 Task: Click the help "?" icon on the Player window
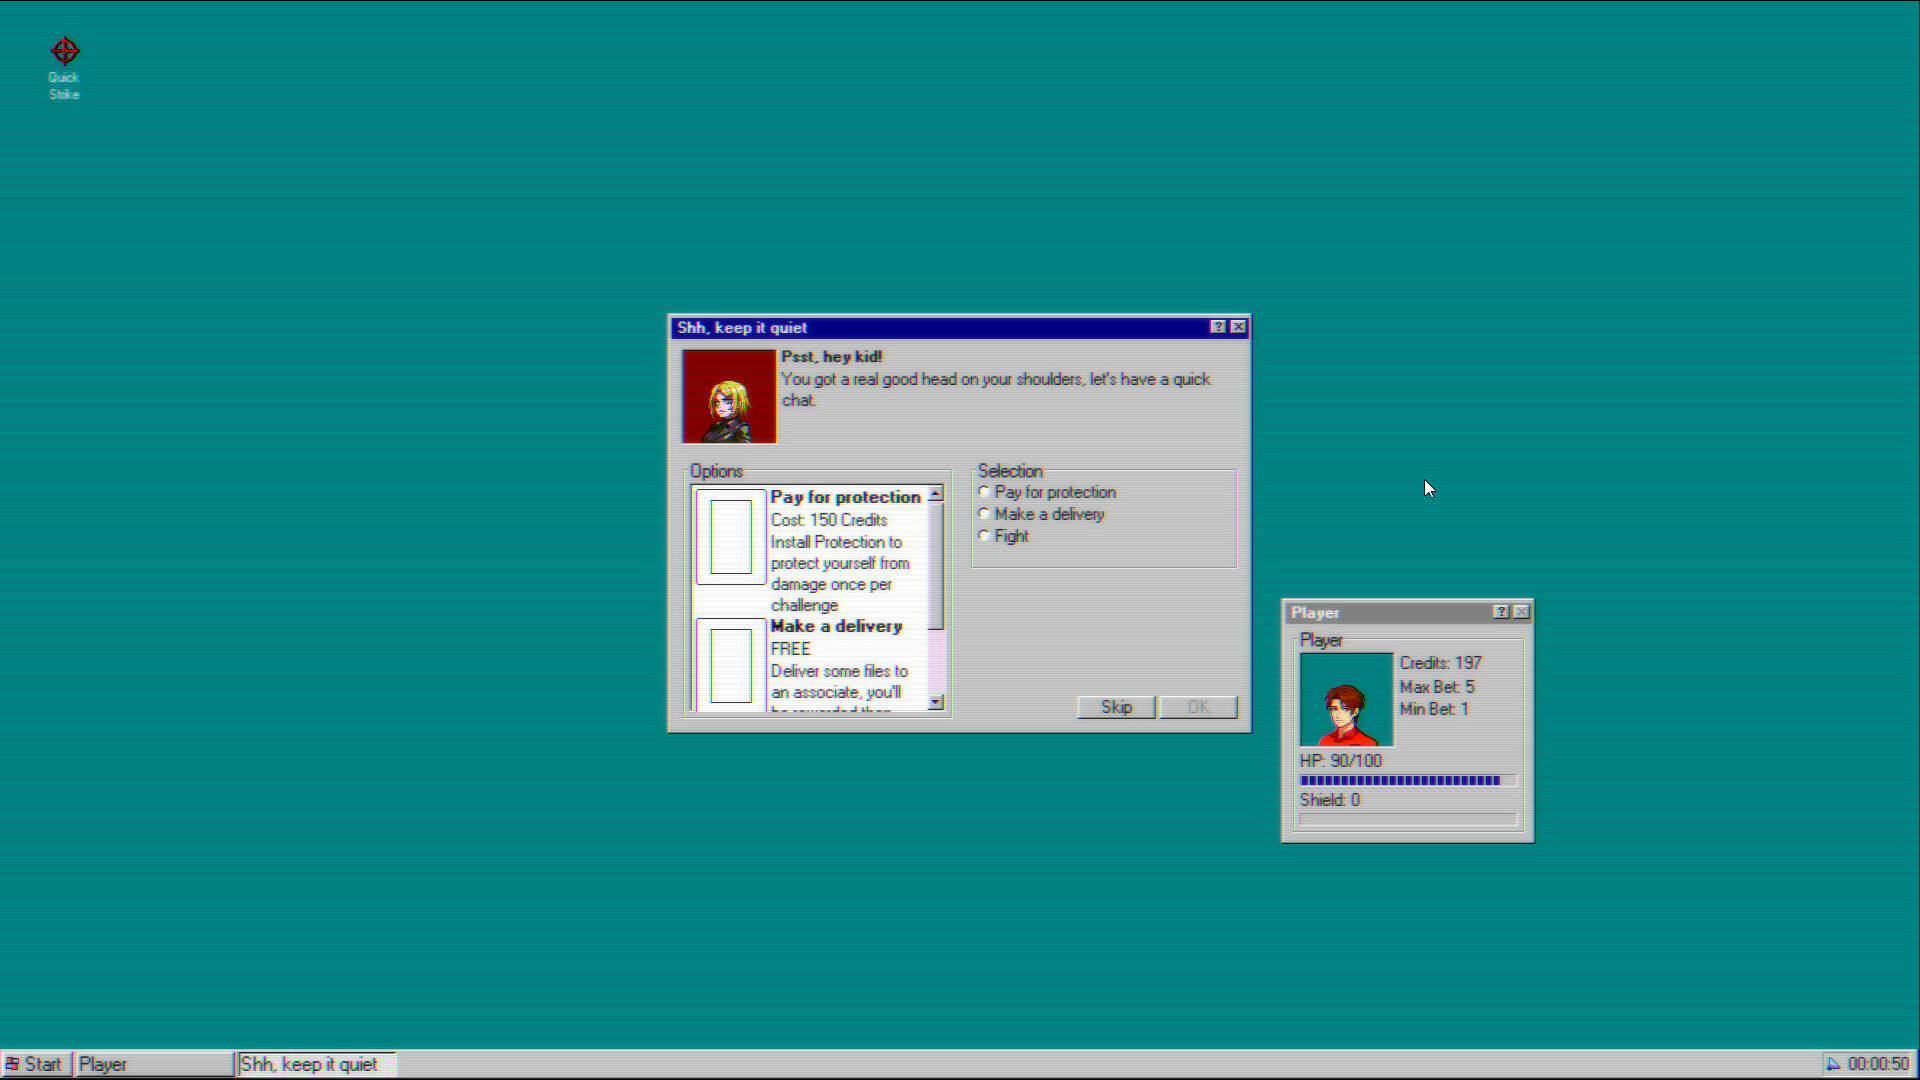point(1501,612)
